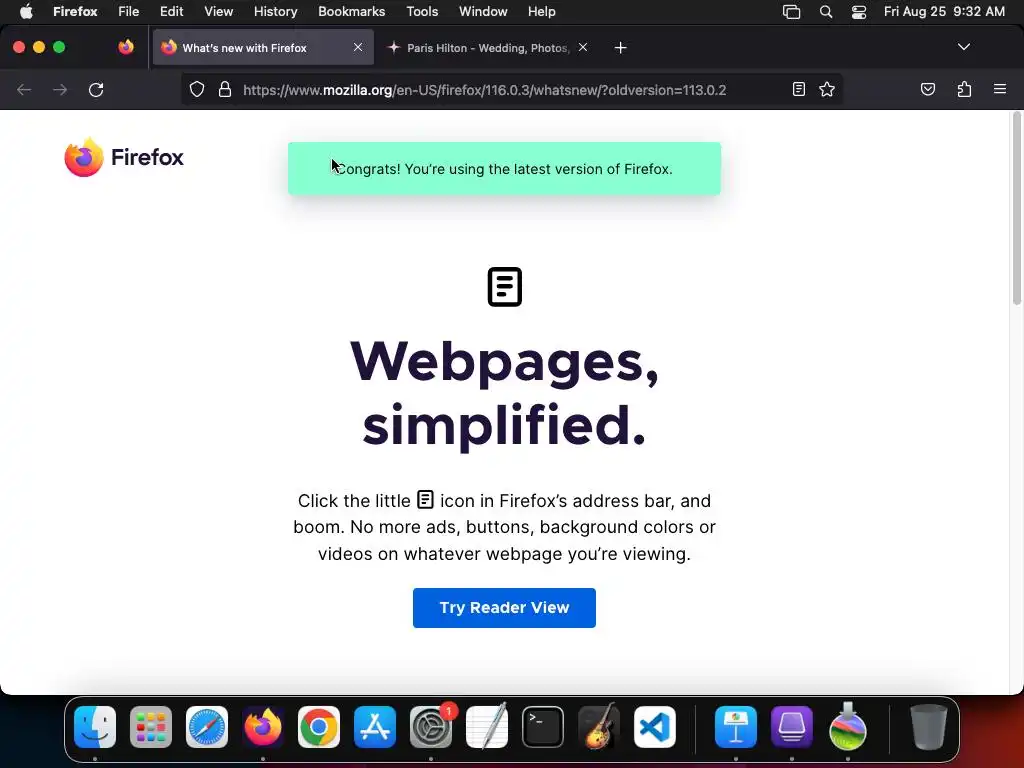
Task: Open the File menu
Action: tap(129, 12)
